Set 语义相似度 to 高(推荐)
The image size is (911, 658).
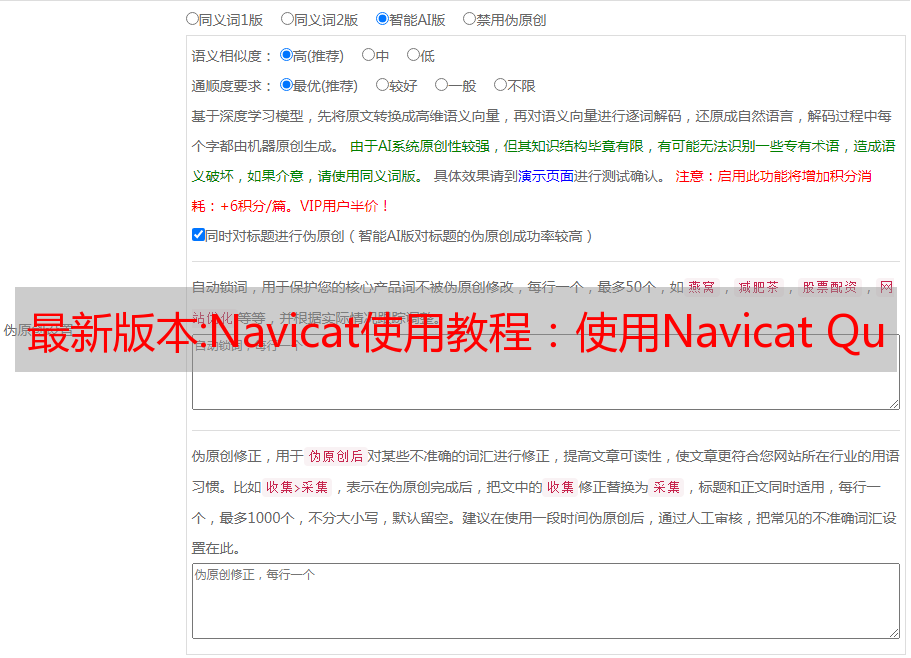click(286, 55)
